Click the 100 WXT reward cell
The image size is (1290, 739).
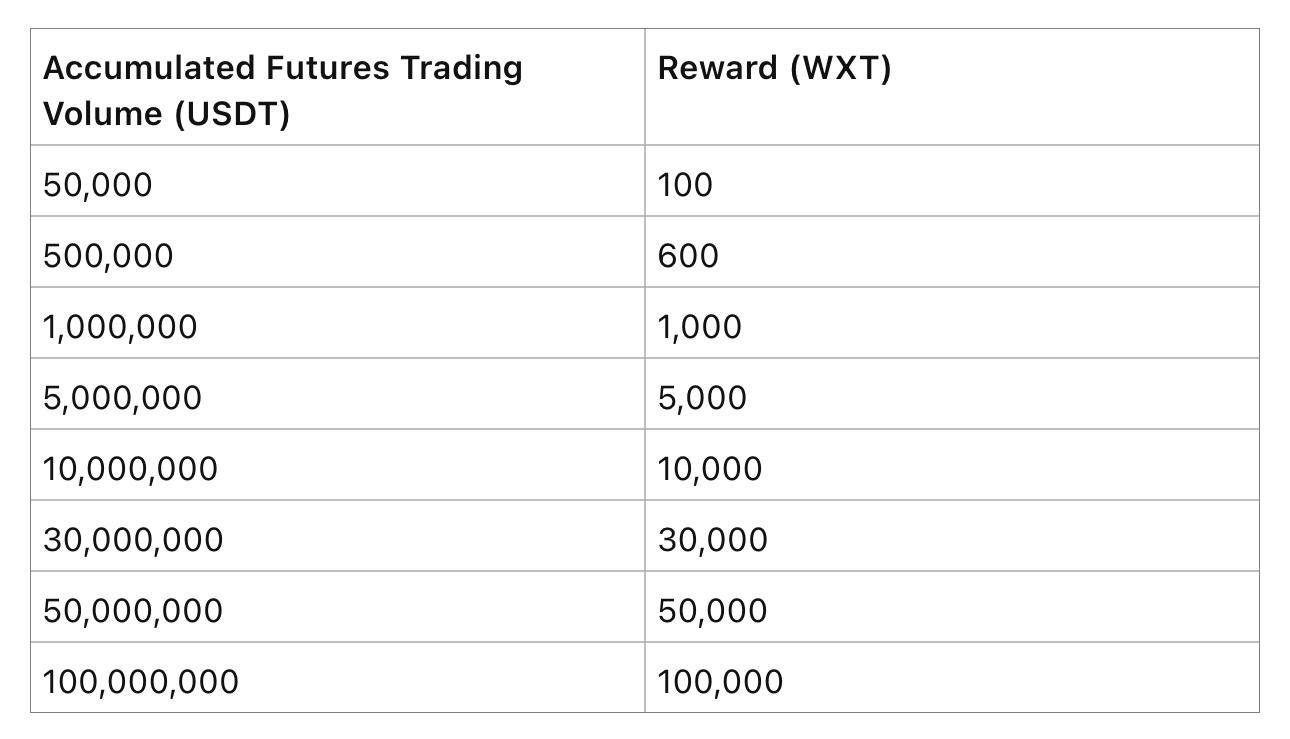[x=952, y=181]
